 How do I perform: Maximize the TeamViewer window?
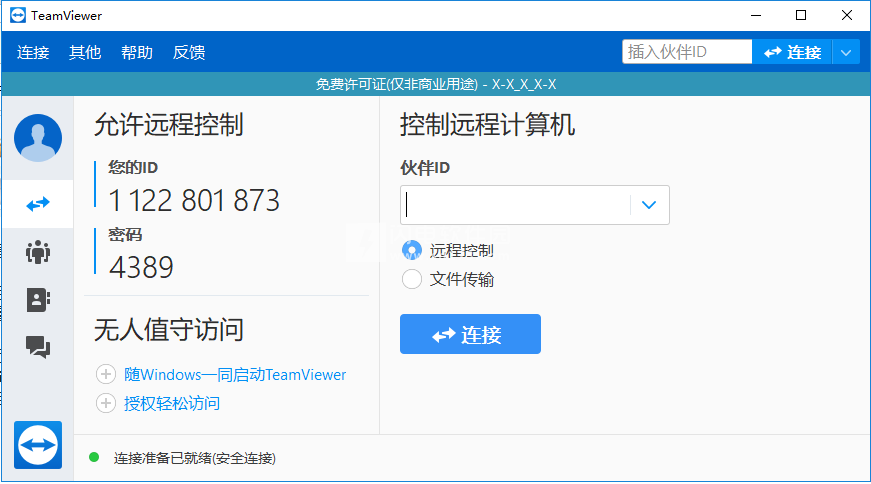[x=801, y=15]
